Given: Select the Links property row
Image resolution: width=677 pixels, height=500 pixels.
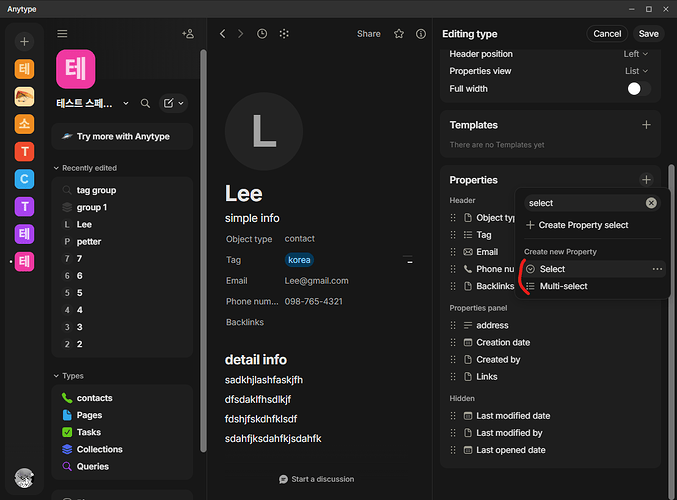Looking at the screenshot, I should point(550,377).
